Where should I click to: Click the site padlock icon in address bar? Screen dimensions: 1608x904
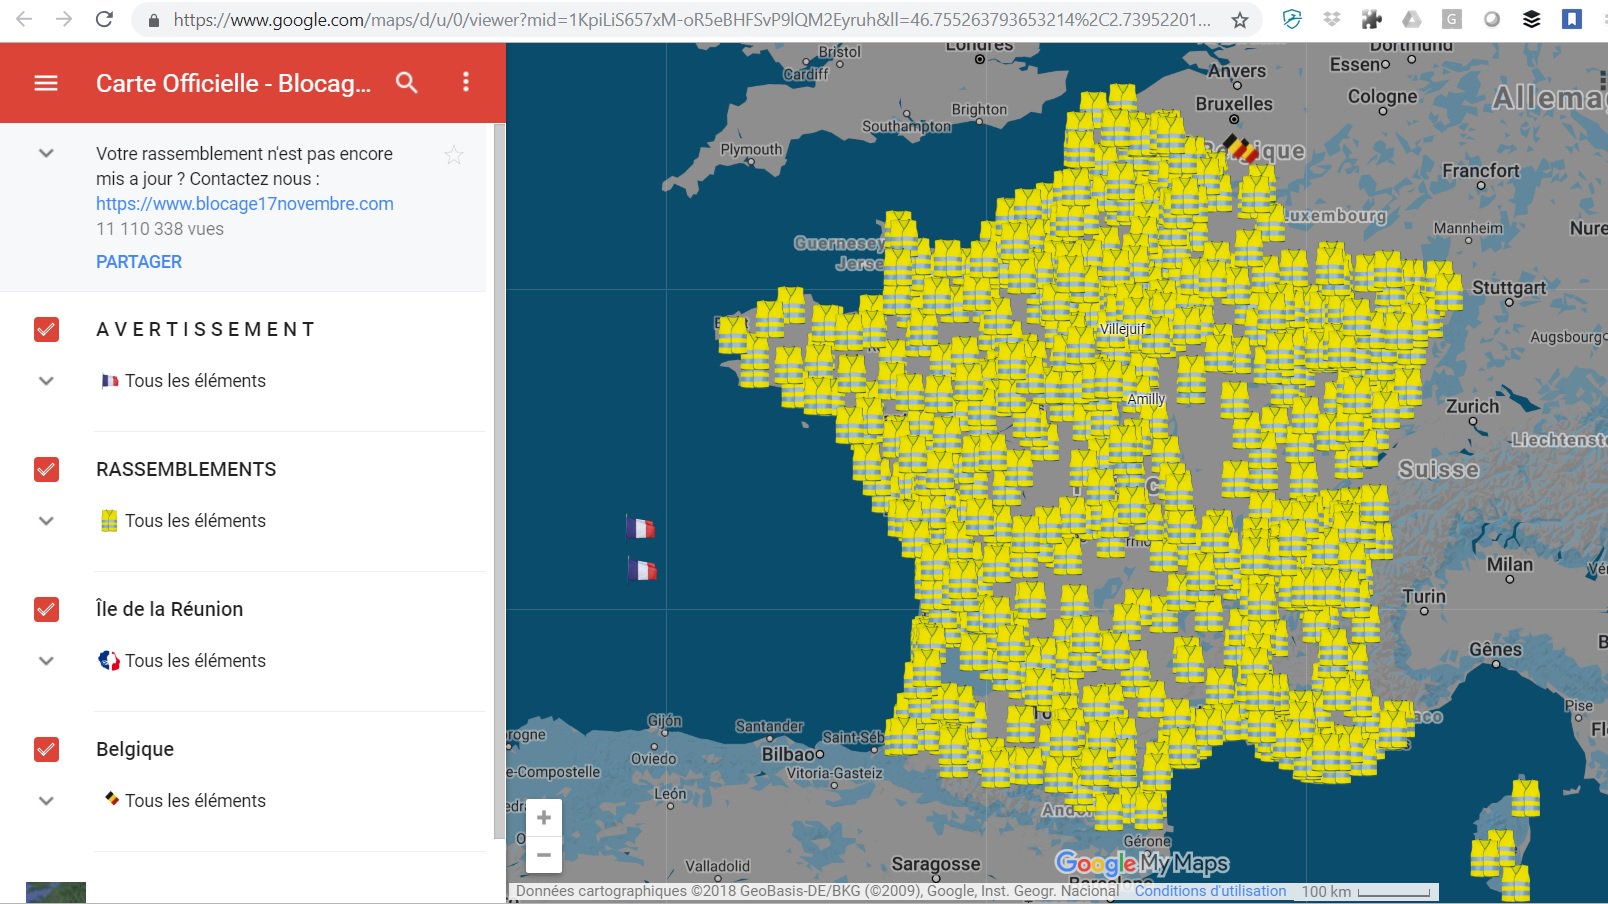[153, 20]
